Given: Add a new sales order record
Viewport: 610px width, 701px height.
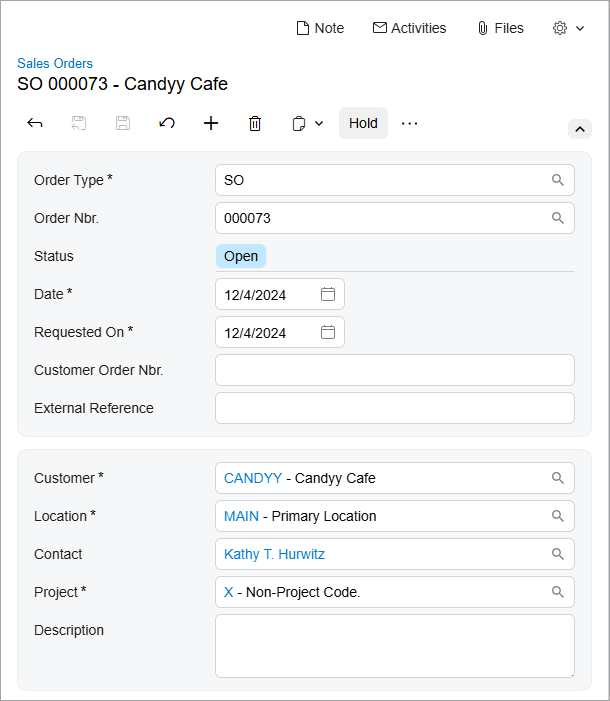Looking at the screenshot, I should coord(211,123).
